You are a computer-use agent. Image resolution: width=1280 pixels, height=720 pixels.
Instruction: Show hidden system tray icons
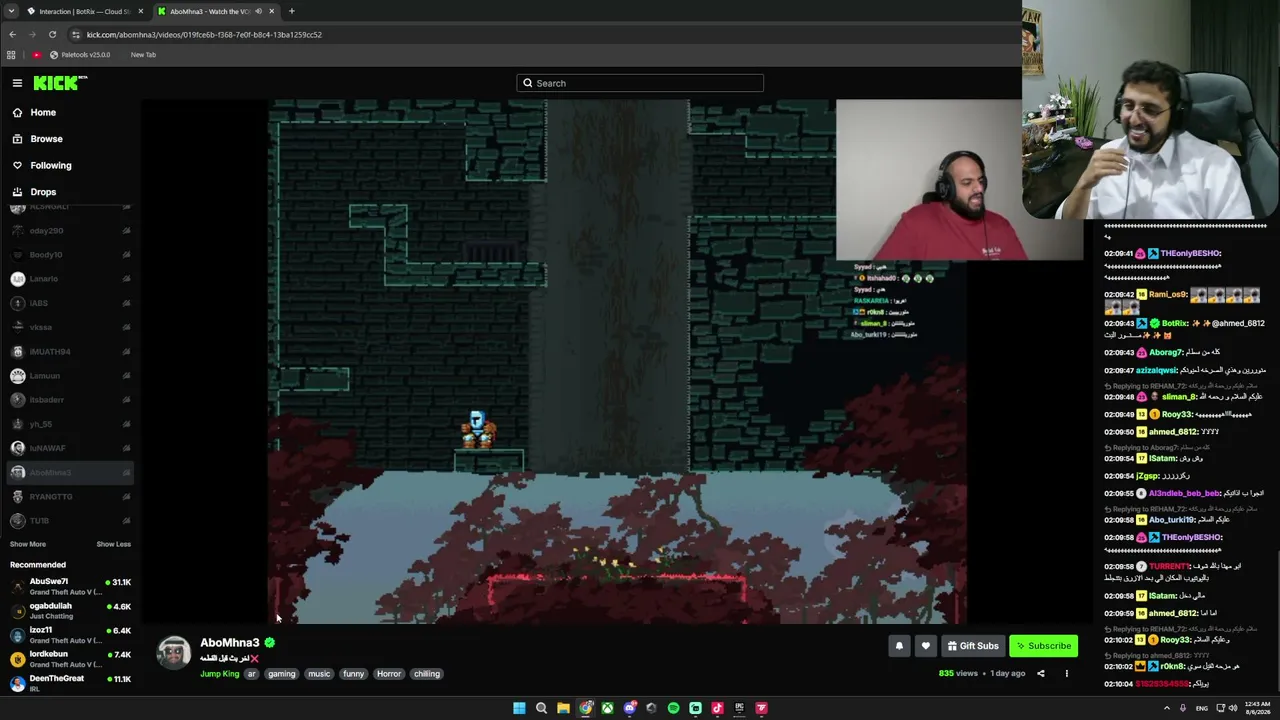pos(1167,708)
